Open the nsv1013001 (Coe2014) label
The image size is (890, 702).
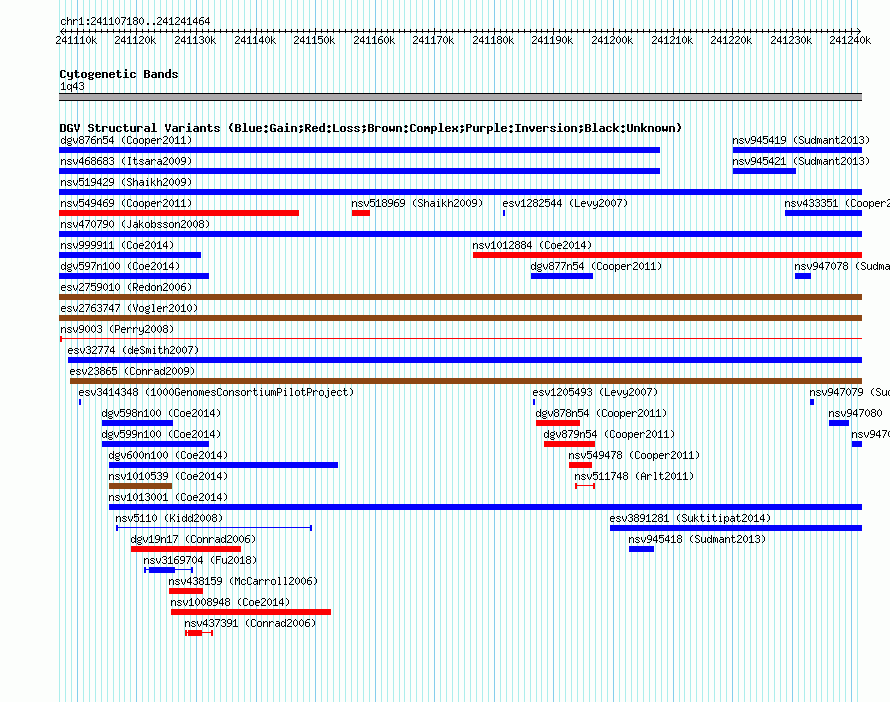coord(168,497)
